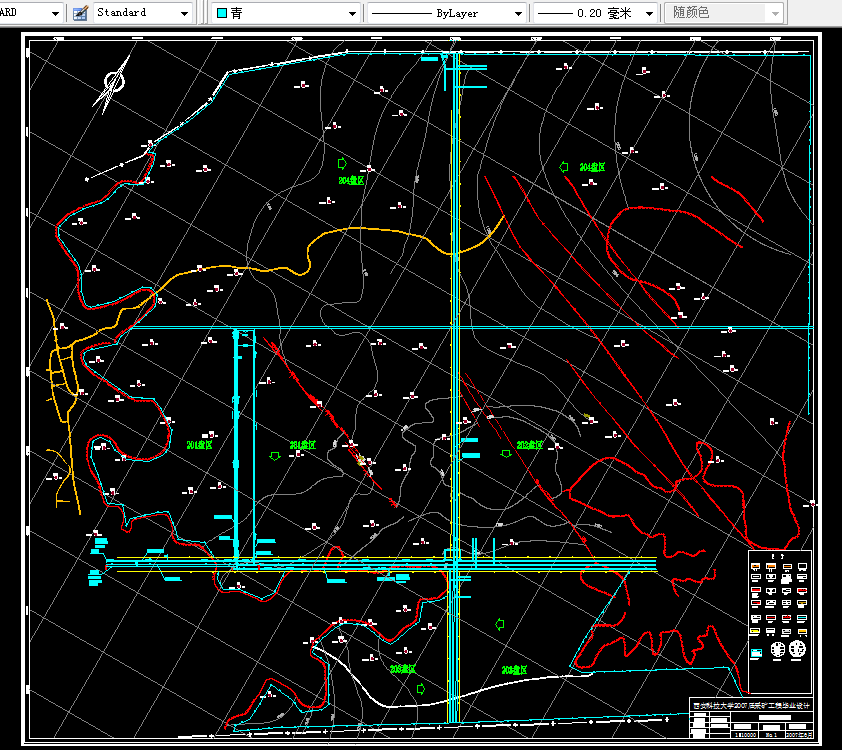842x750 pixels.
Task: Open the 青 color control dropdown
Action: pos(287,13)
